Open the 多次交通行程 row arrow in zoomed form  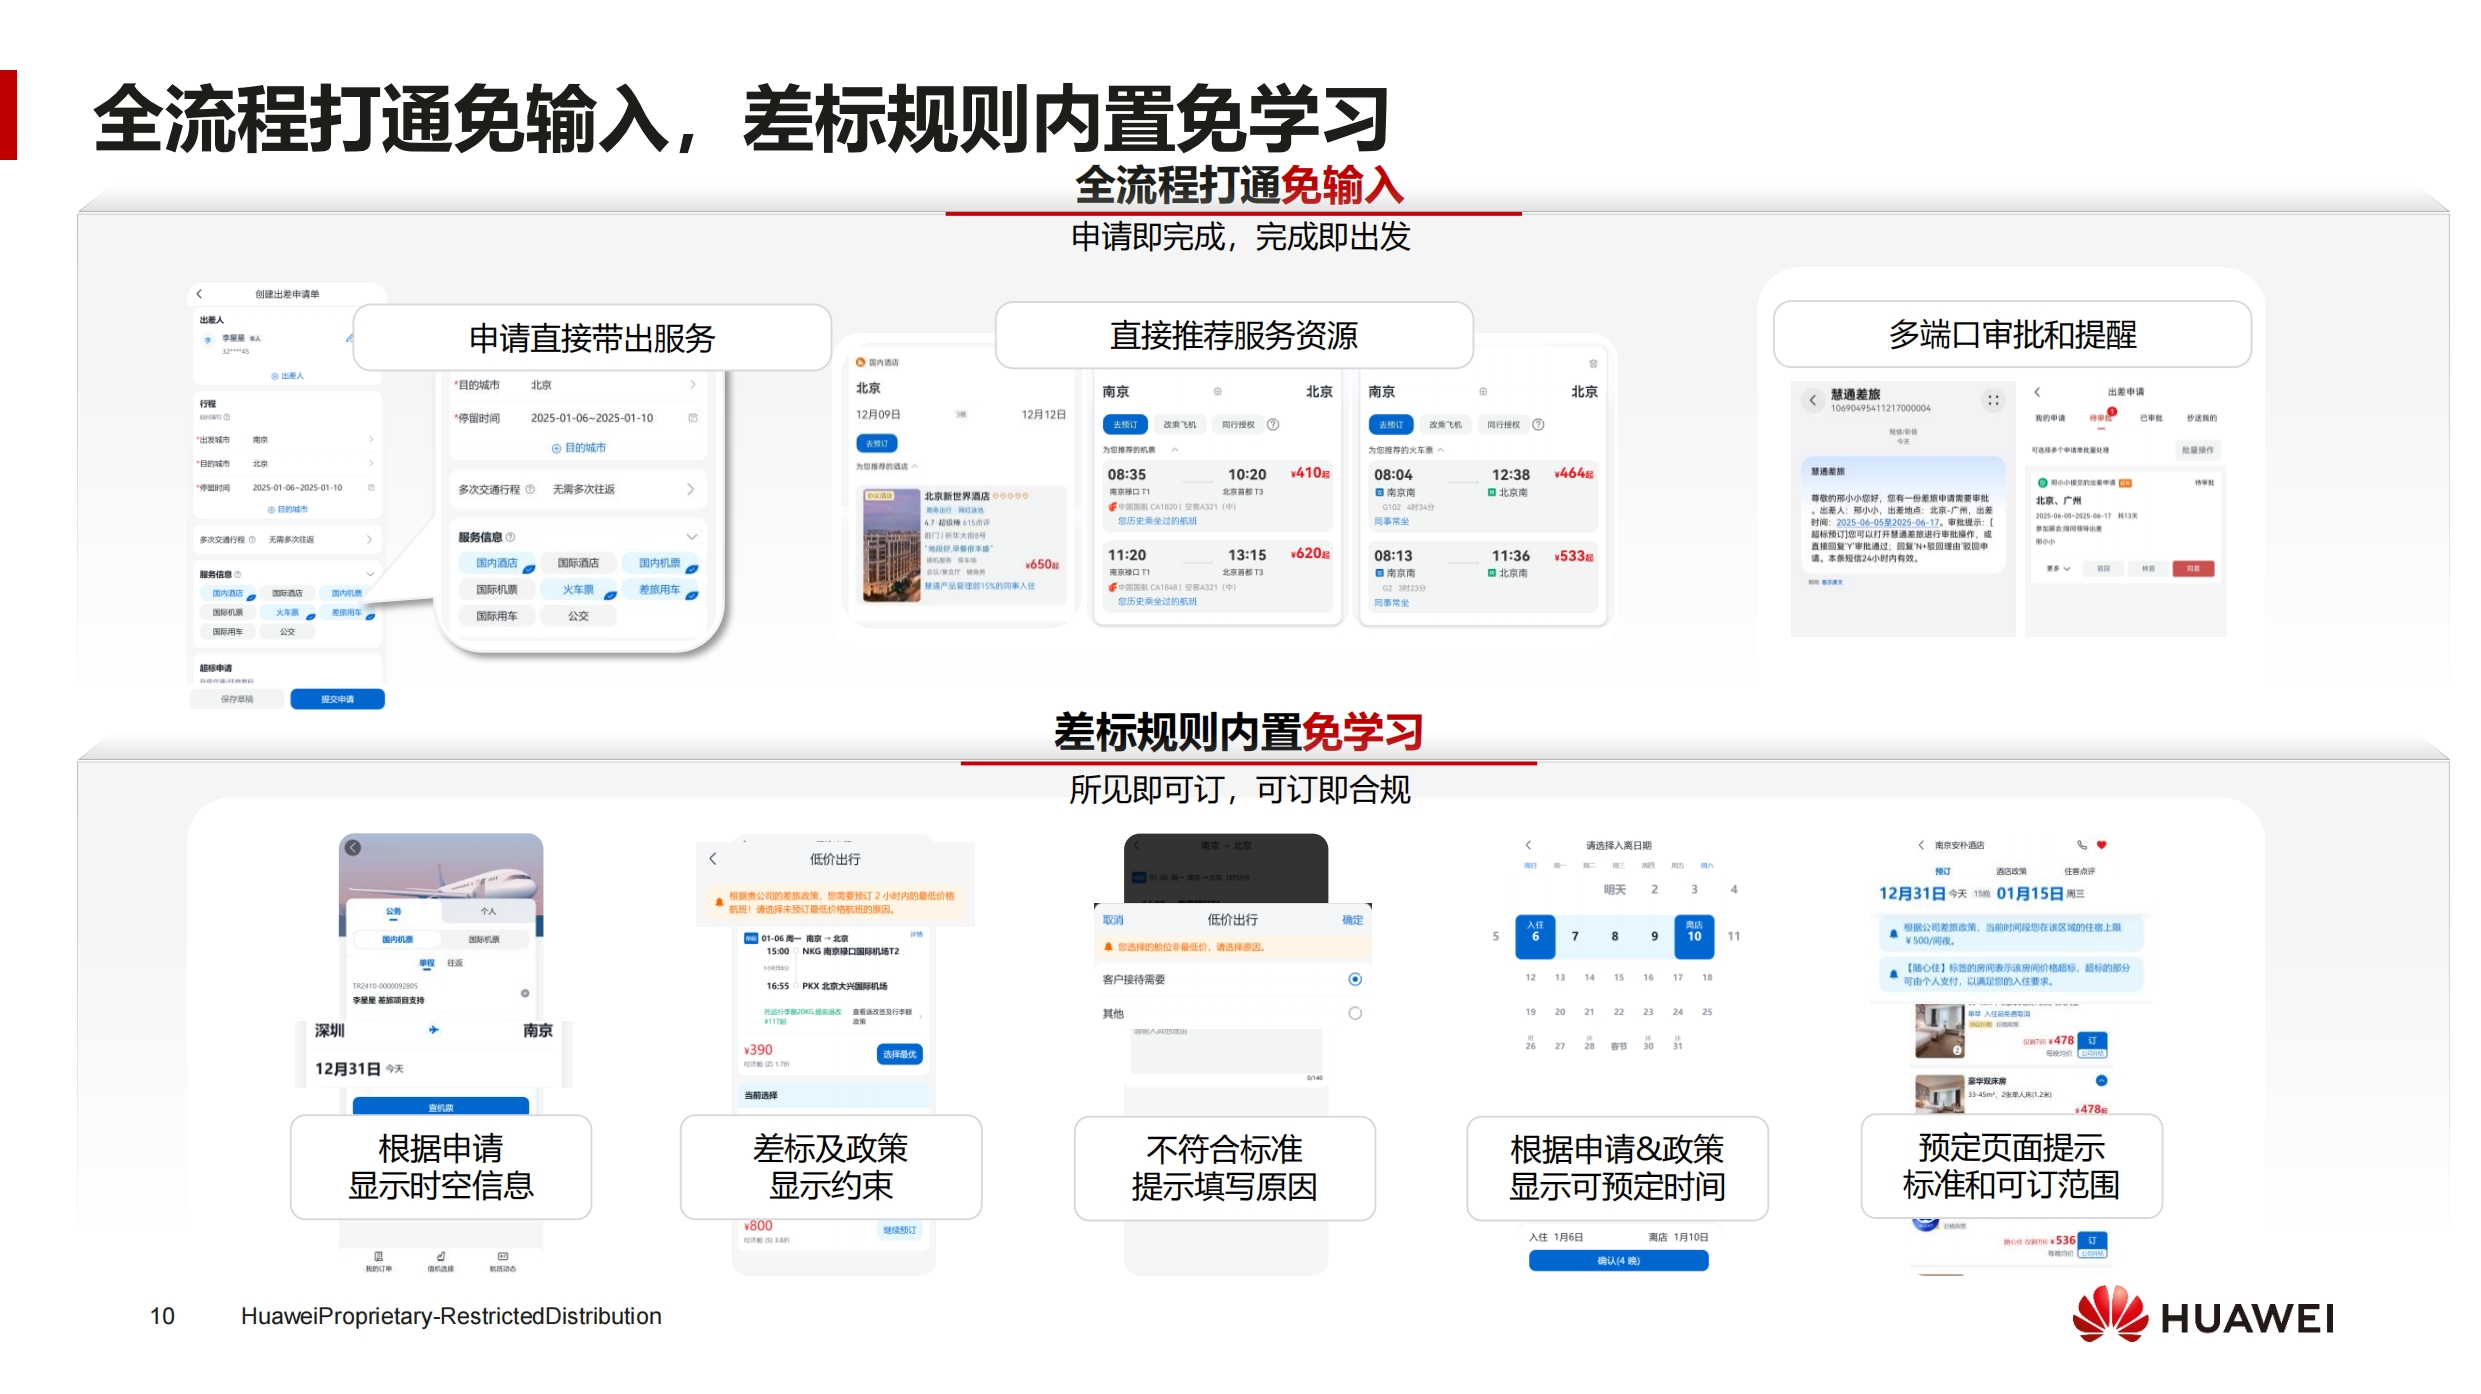click(x=690, y=489)
